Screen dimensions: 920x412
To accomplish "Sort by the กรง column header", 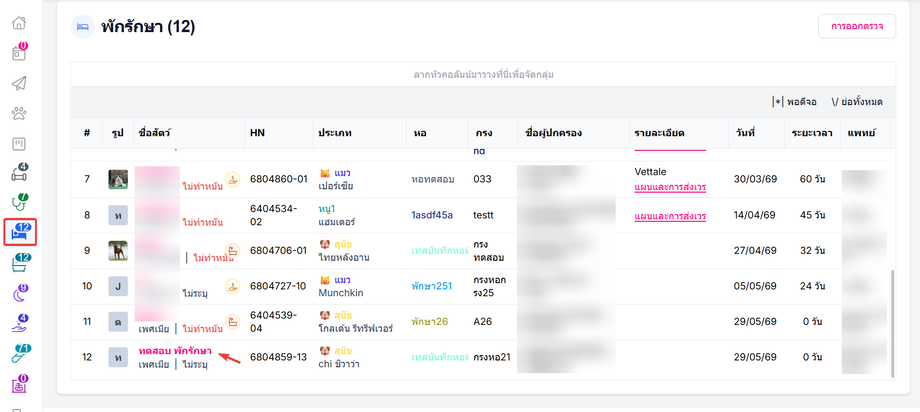I will [x=493, y=133].
